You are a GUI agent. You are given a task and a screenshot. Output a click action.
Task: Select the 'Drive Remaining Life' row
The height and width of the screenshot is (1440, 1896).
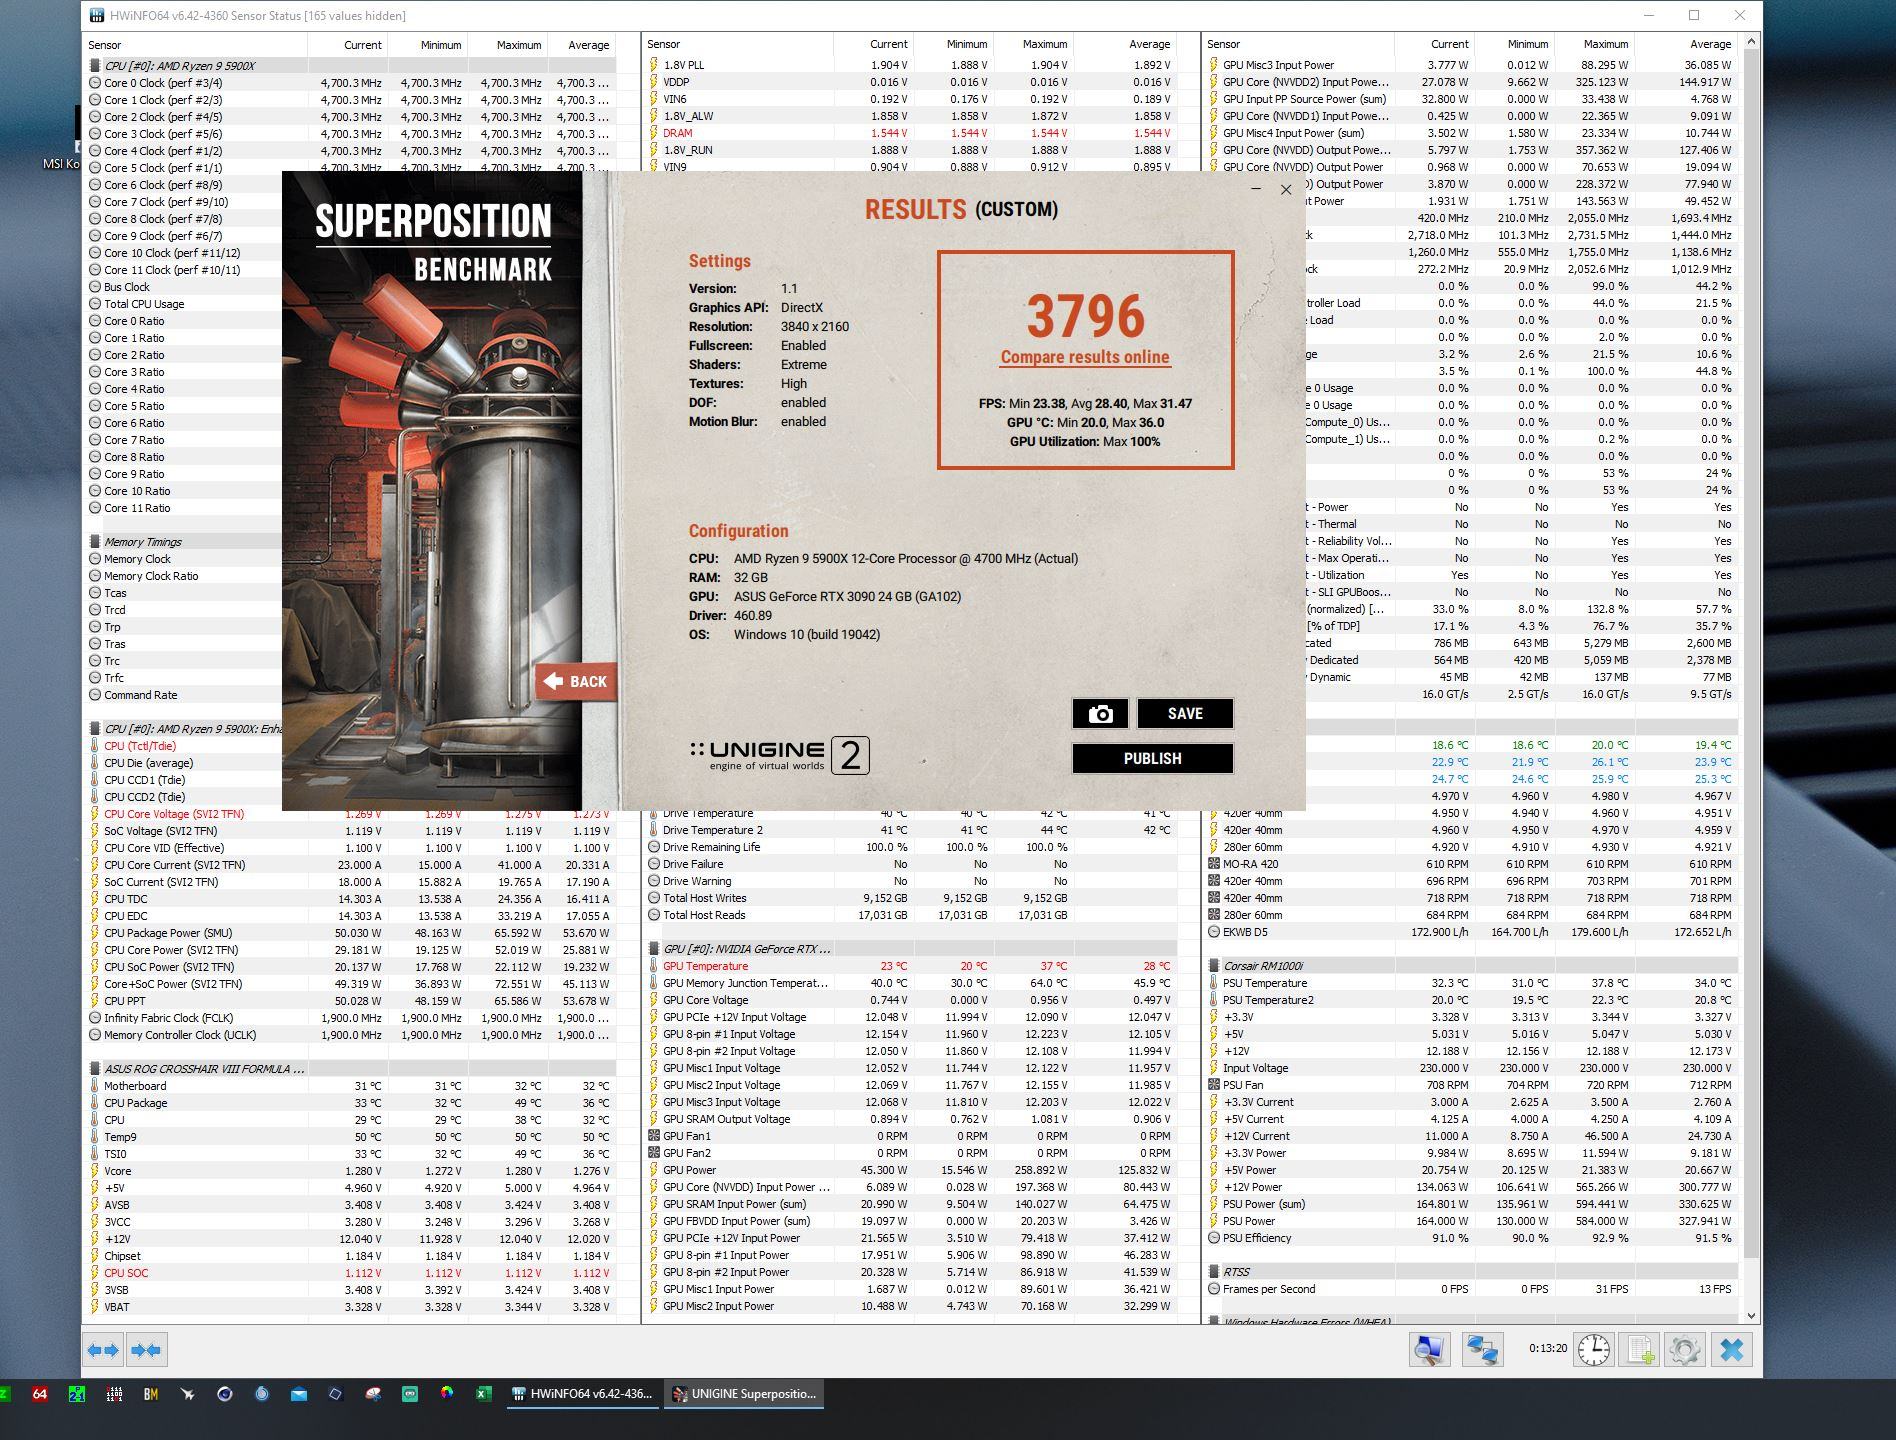910,847
